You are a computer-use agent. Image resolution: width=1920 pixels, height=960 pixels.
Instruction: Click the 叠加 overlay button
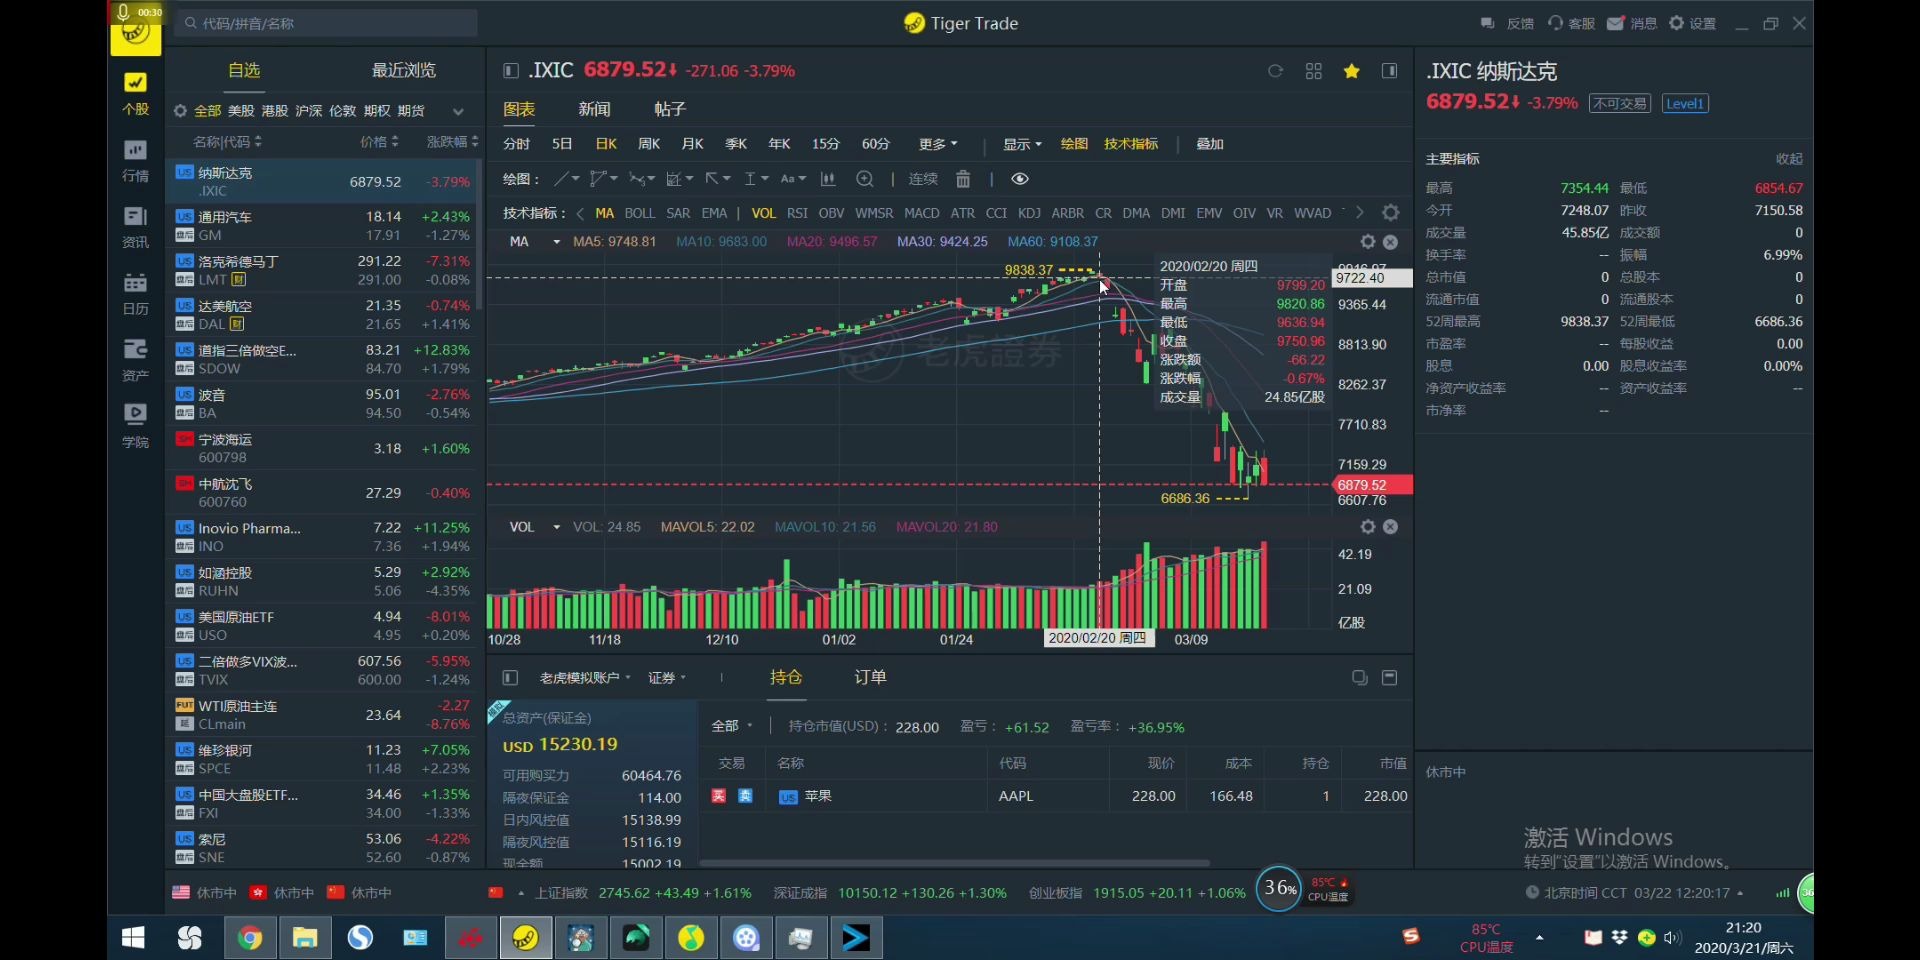click(x=1210, y=144)
